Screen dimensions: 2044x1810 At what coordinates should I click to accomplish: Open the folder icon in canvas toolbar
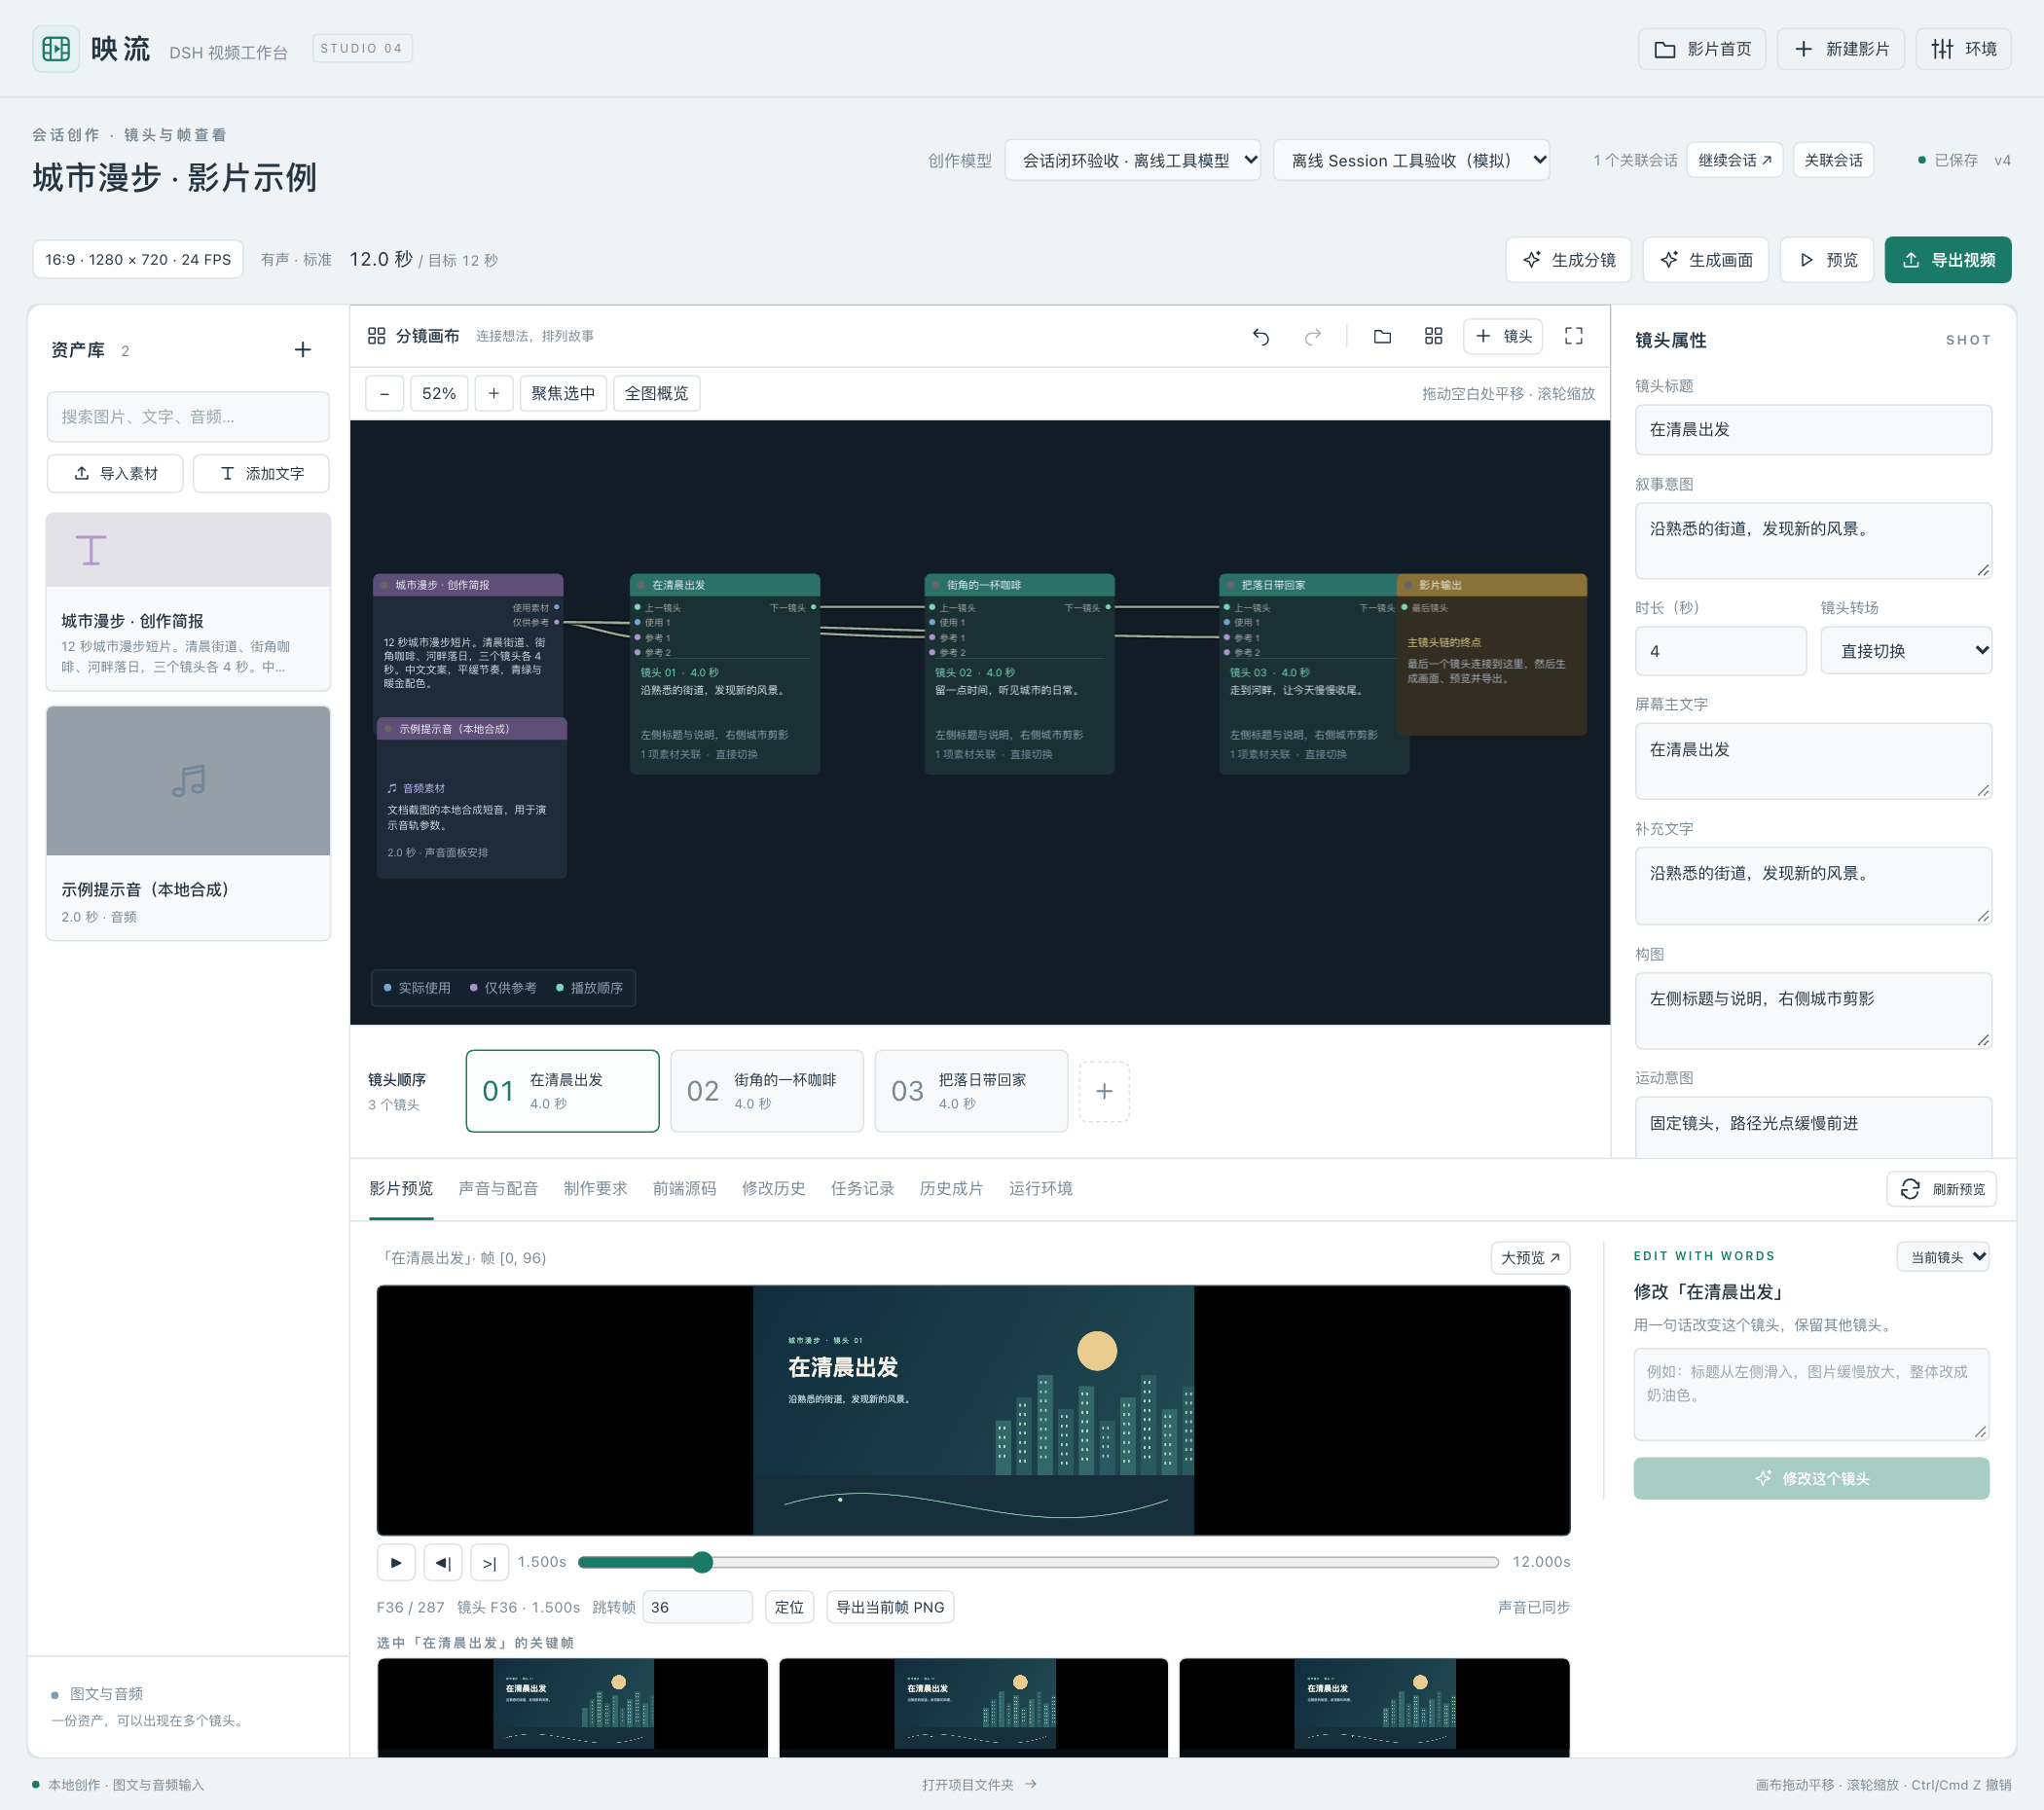pos(1382,337)
